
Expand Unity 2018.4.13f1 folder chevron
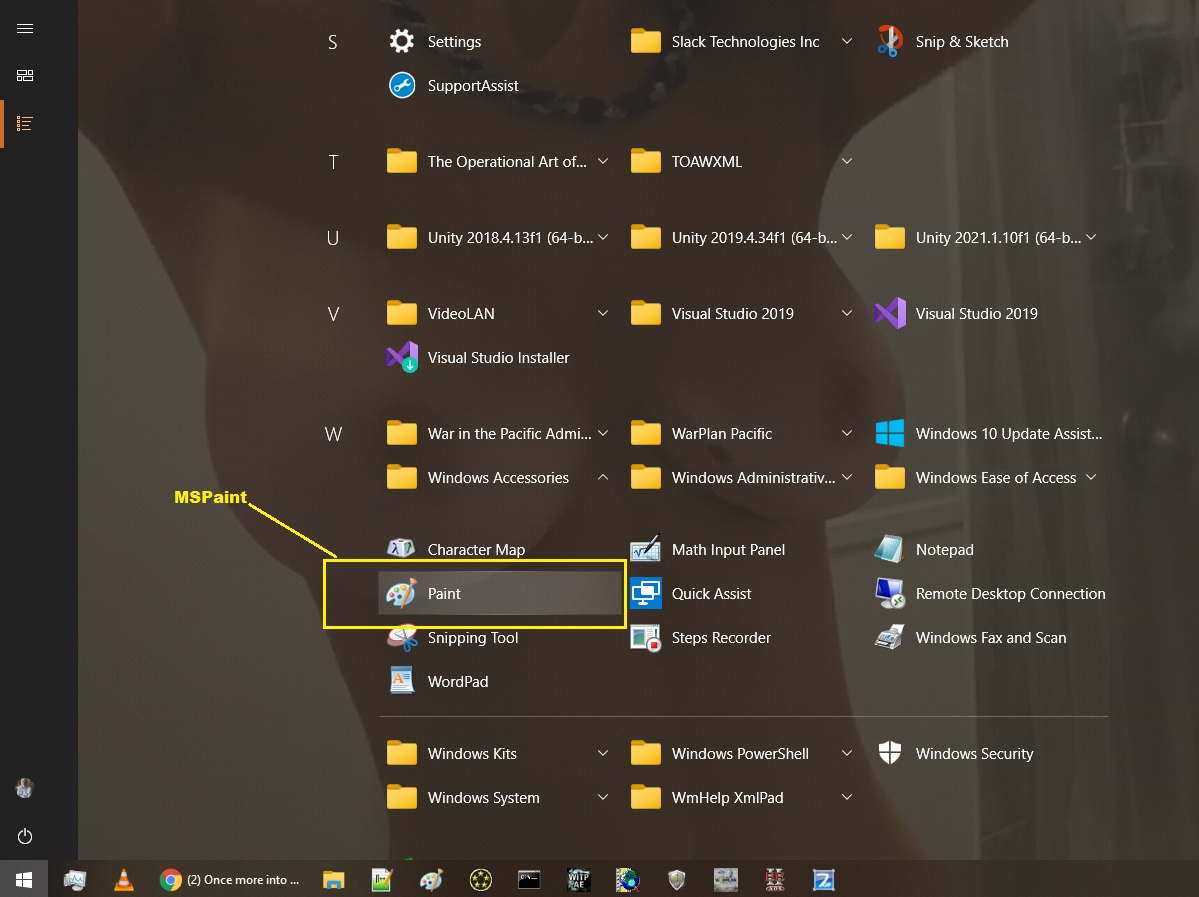click(x=603, y=237)
